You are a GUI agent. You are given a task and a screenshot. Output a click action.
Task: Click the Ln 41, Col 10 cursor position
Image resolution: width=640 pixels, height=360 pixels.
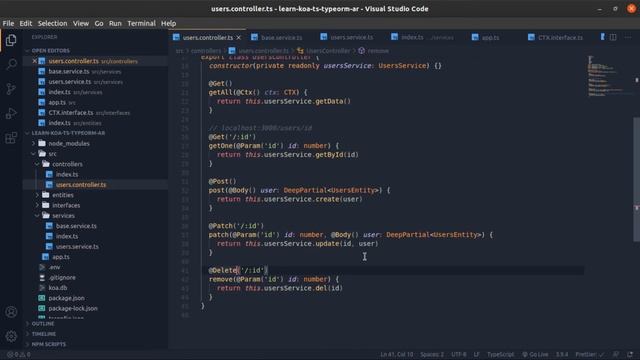coord(396,354)
